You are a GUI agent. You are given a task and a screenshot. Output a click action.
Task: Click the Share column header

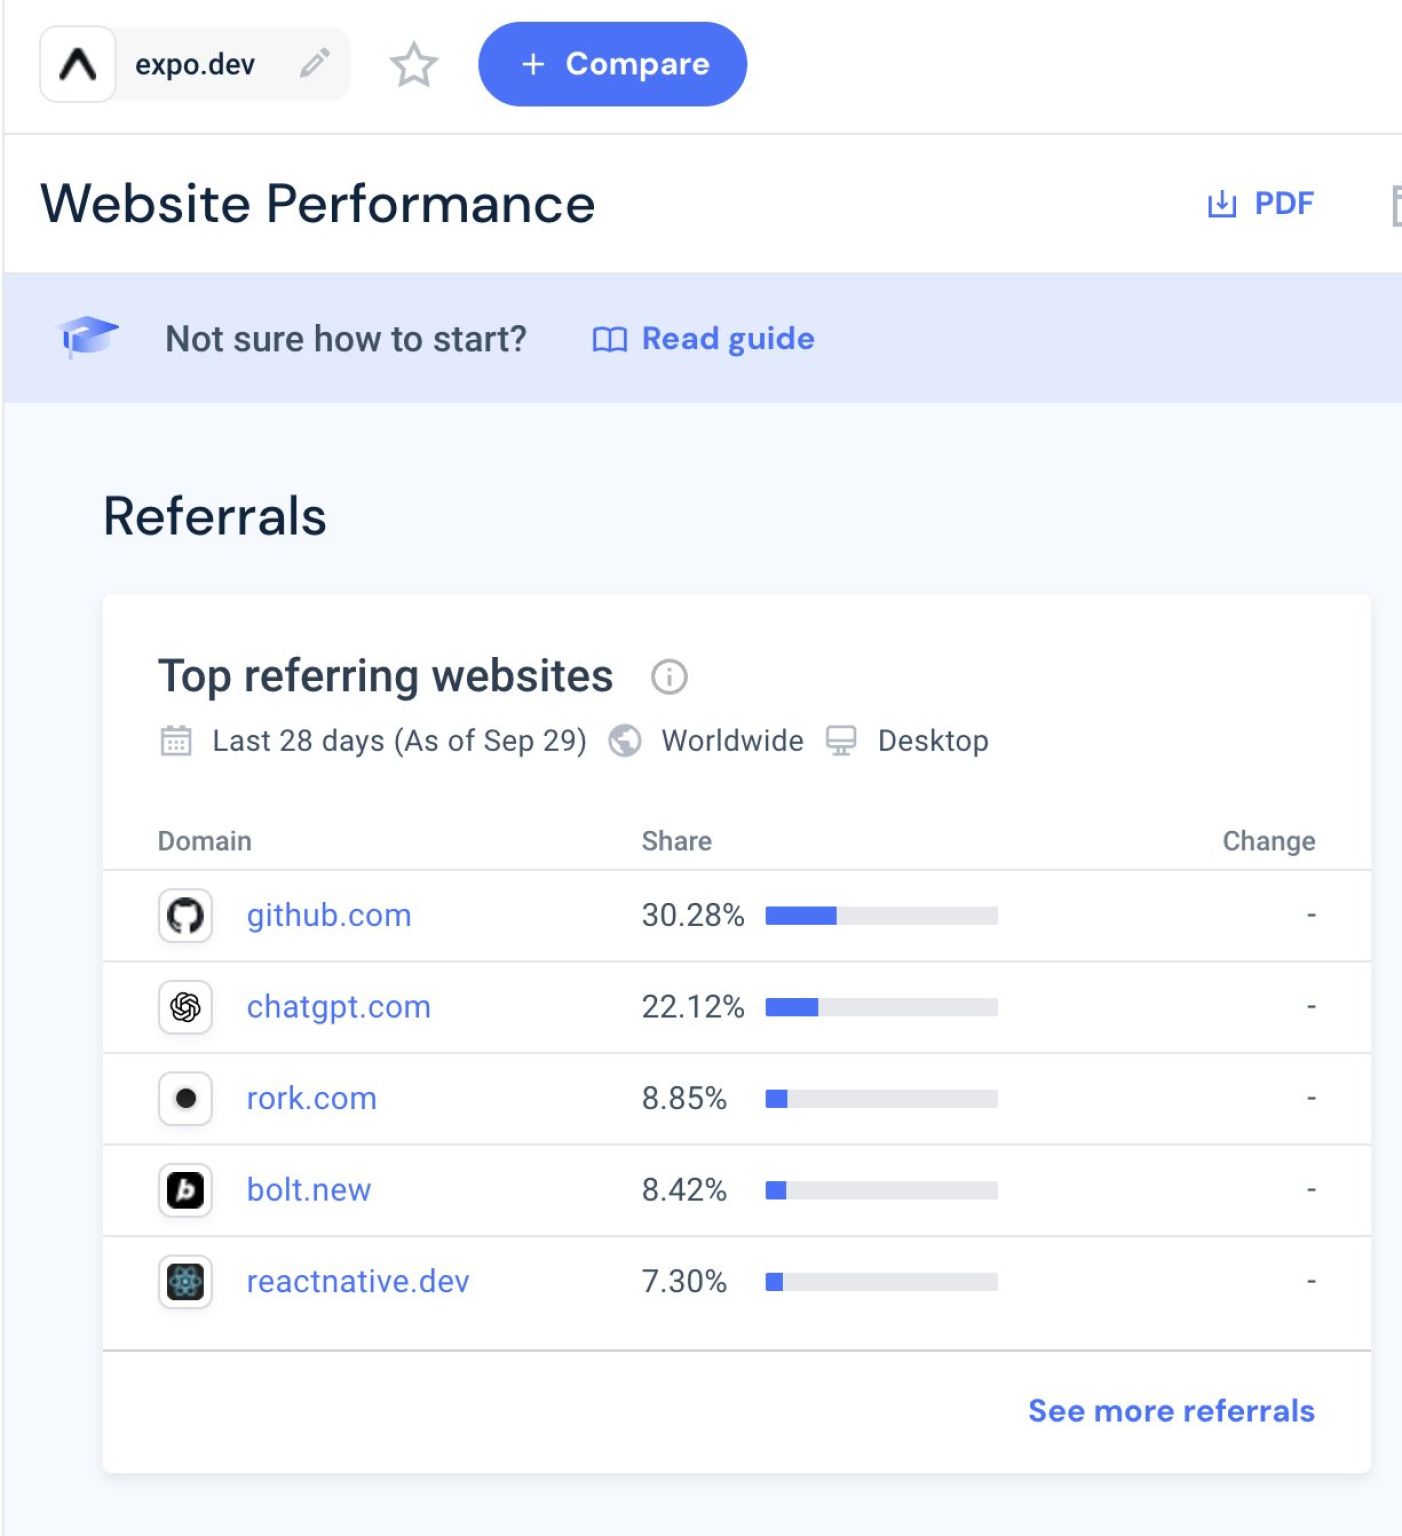coord(676,841)
